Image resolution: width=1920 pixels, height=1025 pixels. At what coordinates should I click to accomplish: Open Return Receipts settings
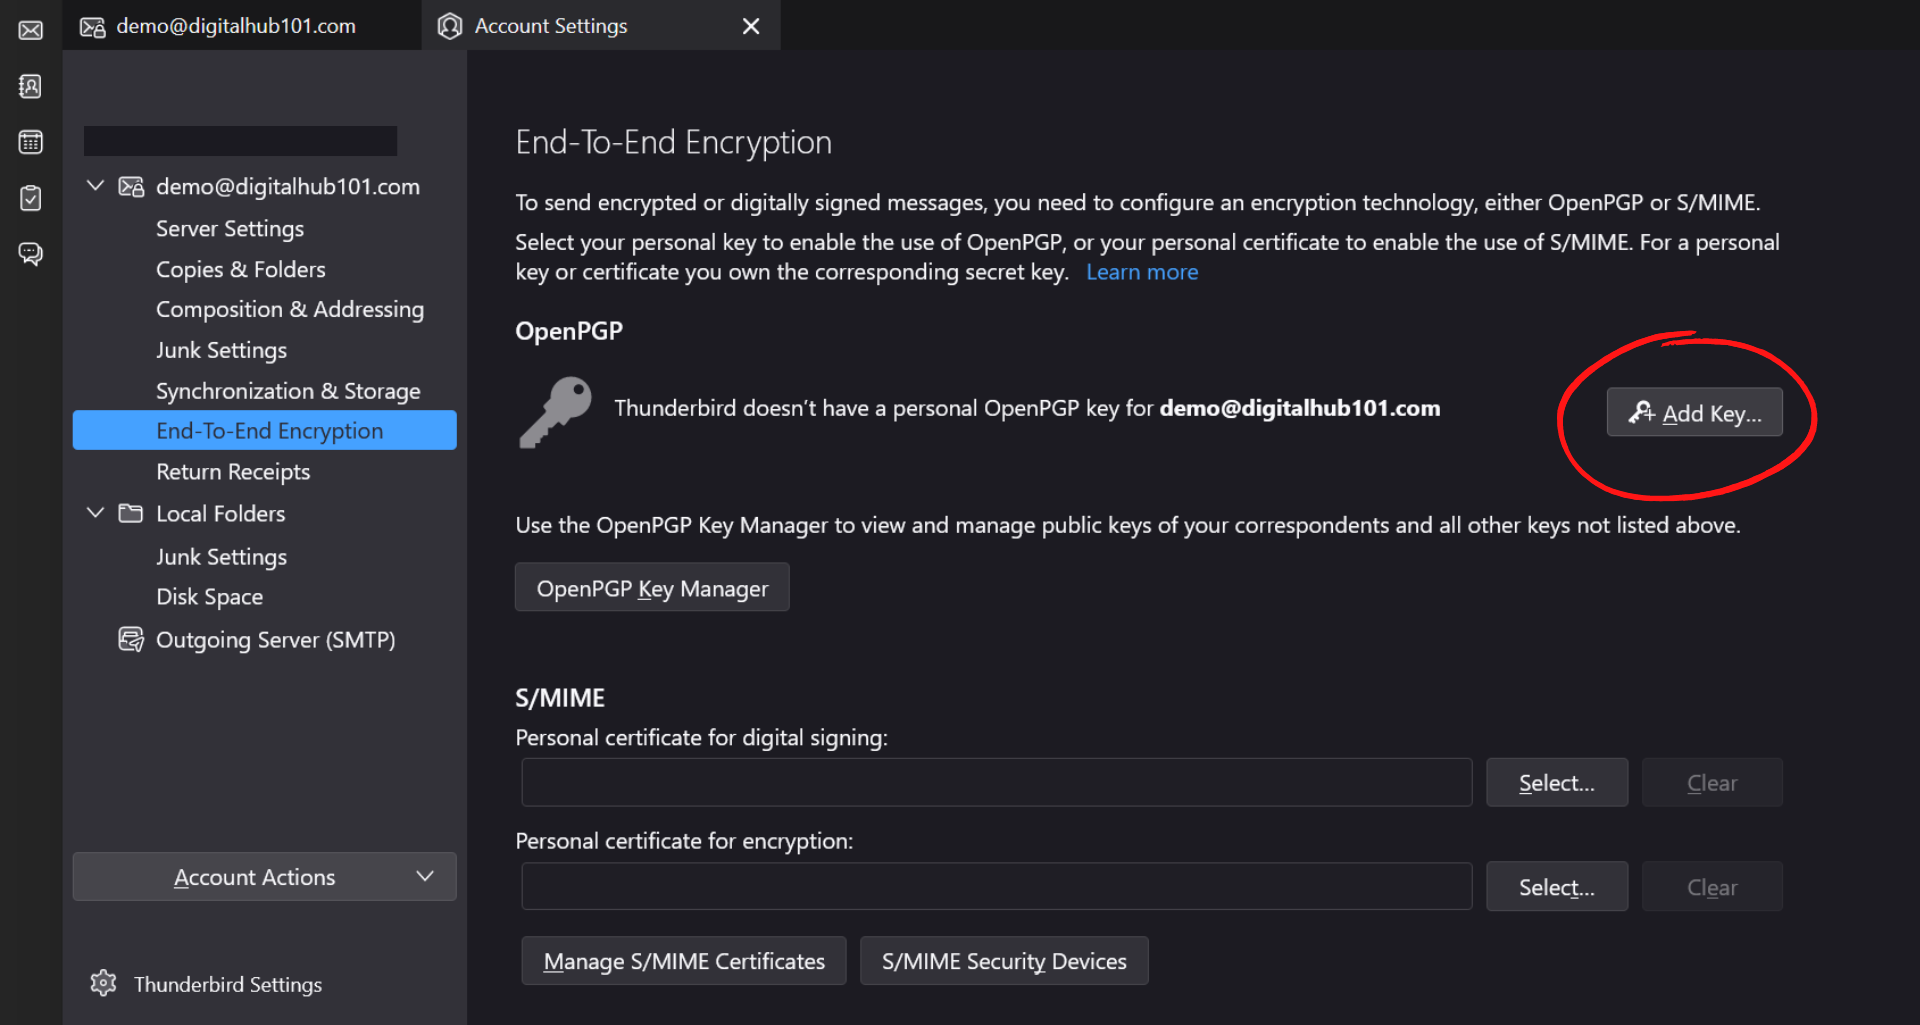coord(233,472)
